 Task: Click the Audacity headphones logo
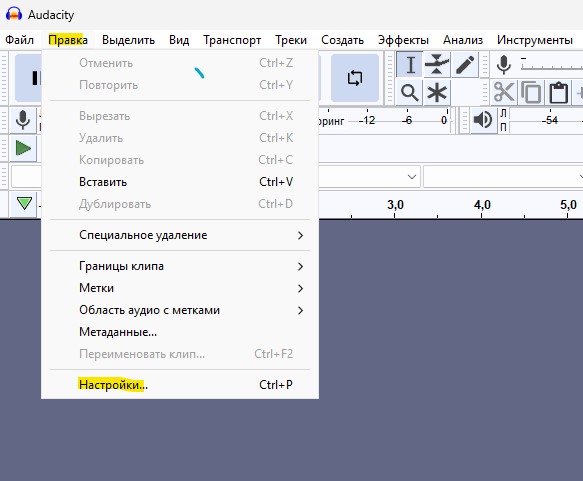[14, 14]
